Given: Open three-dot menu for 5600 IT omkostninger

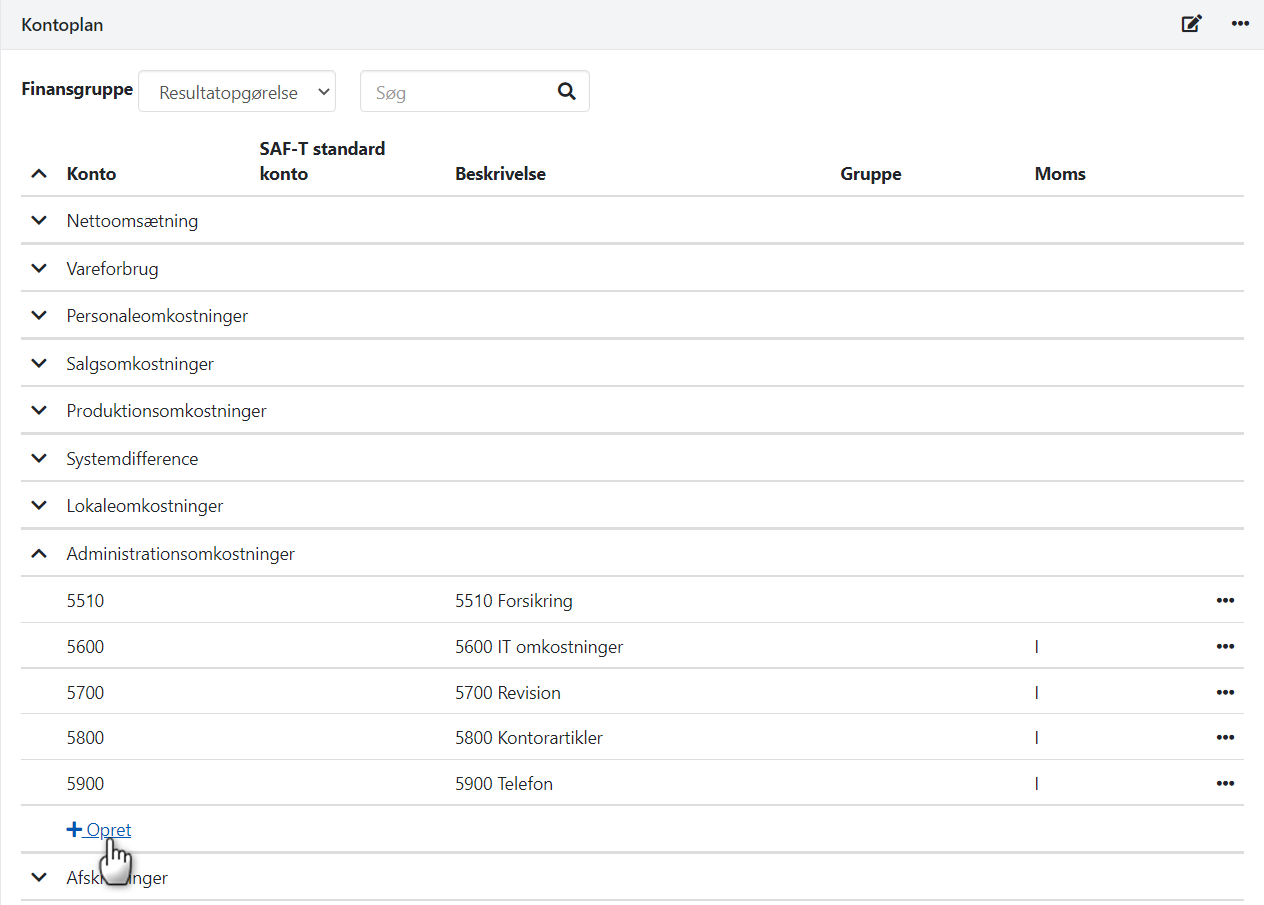Looking at the screenshot, I should 1225,647.
